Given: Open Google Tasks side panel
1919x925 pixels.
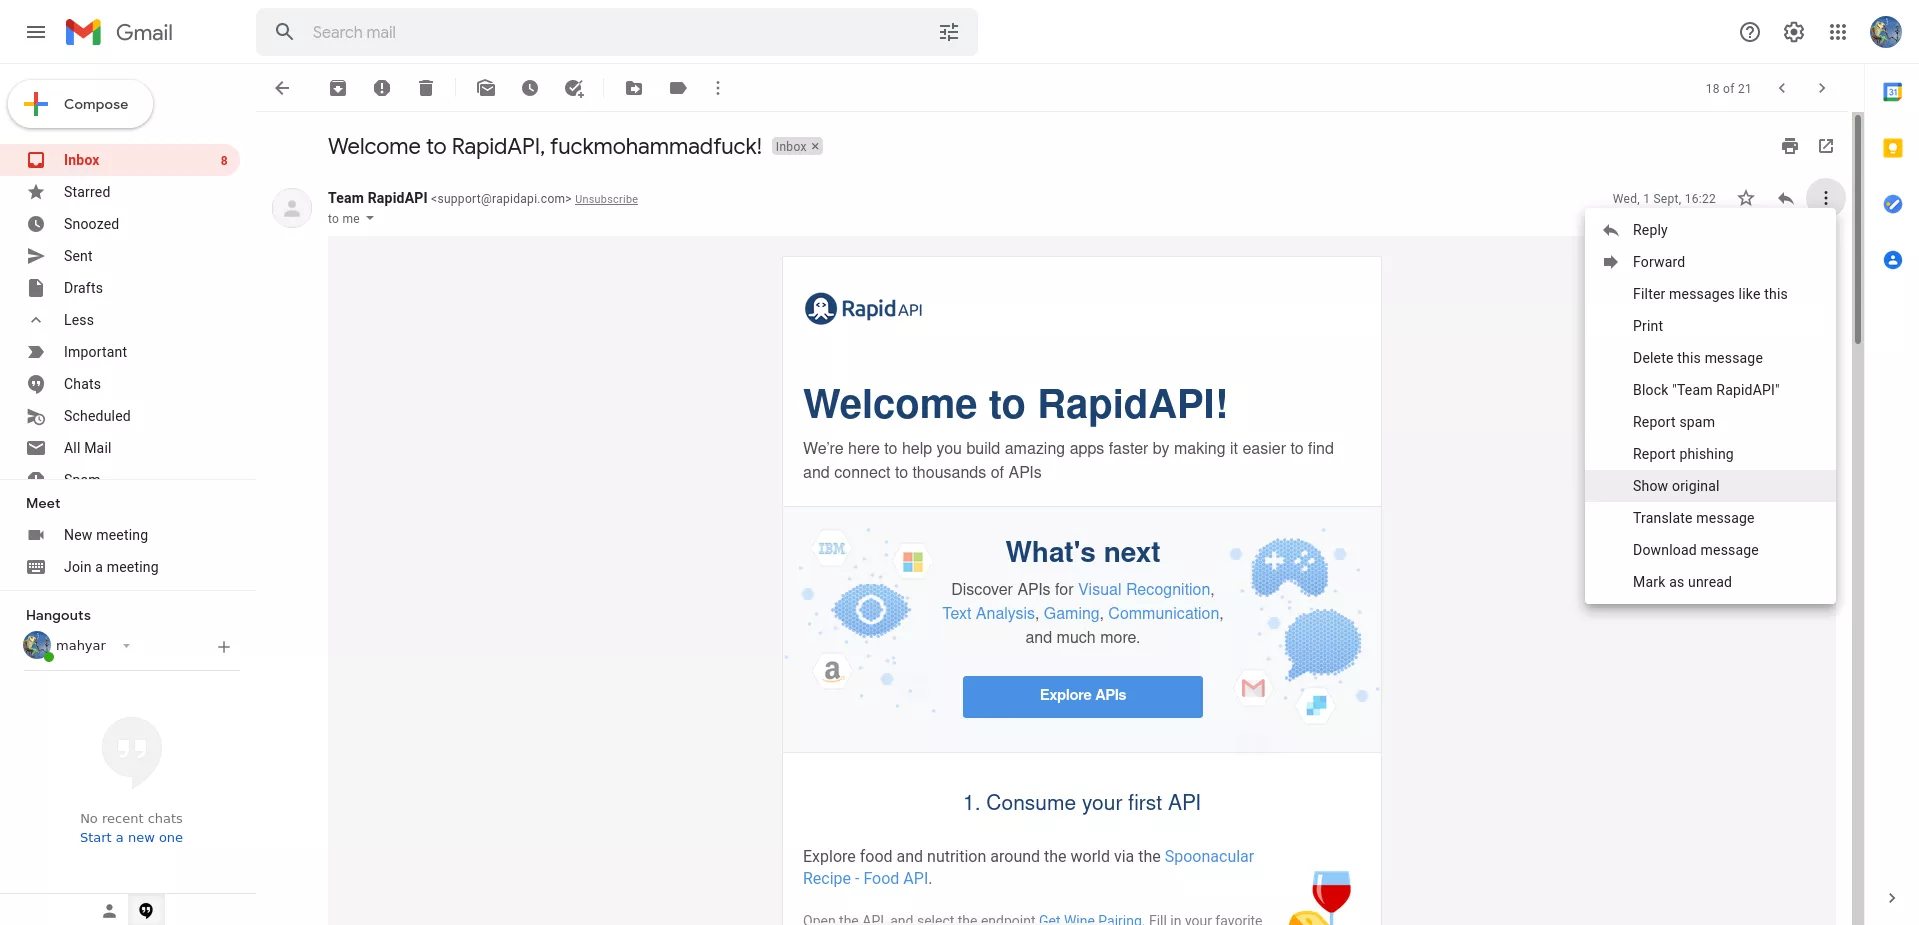Looking at the screenshot, I should (x=1893, y=204).
